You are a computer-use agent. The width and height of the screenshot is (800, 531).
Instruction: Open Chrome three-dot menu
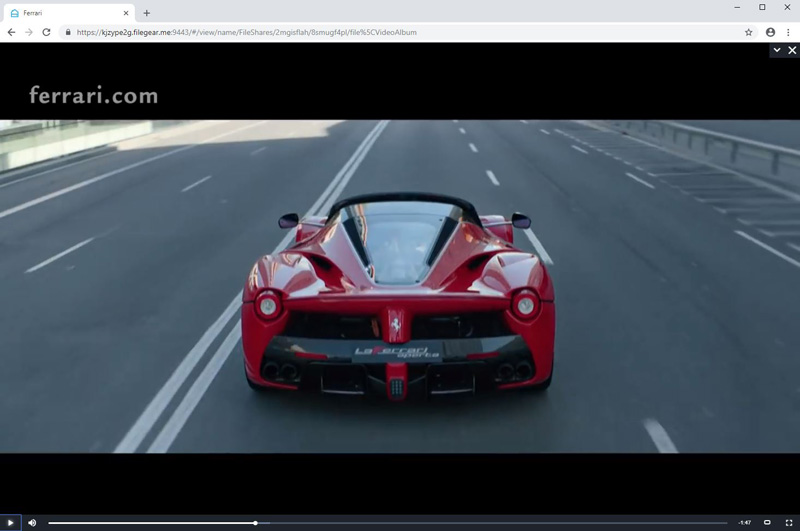click(x=788, y=32)
